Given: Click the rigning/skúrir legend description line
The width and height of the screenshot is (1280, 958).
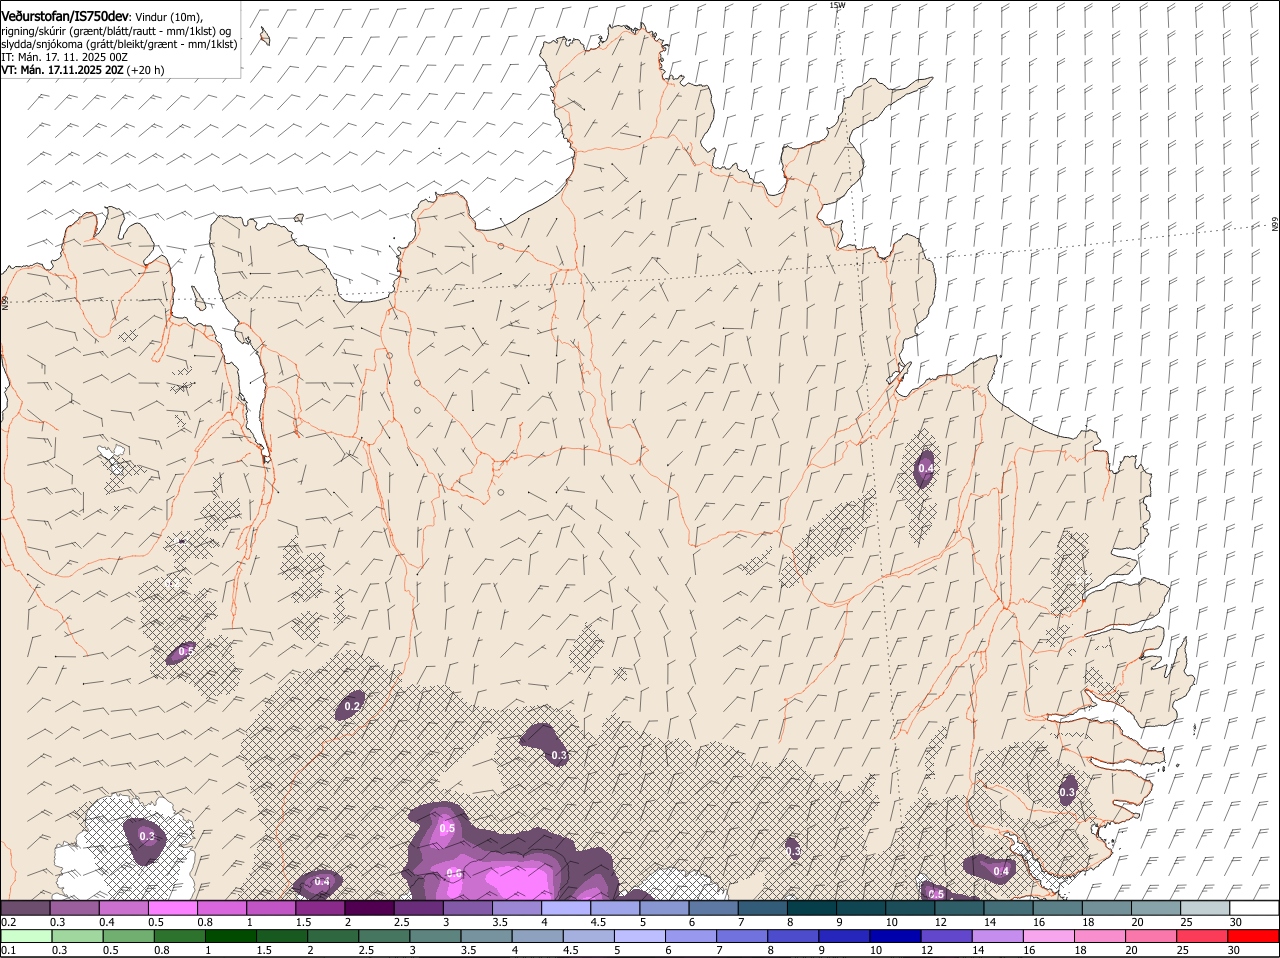Looking at the screenshot, I should coord(116,31).
